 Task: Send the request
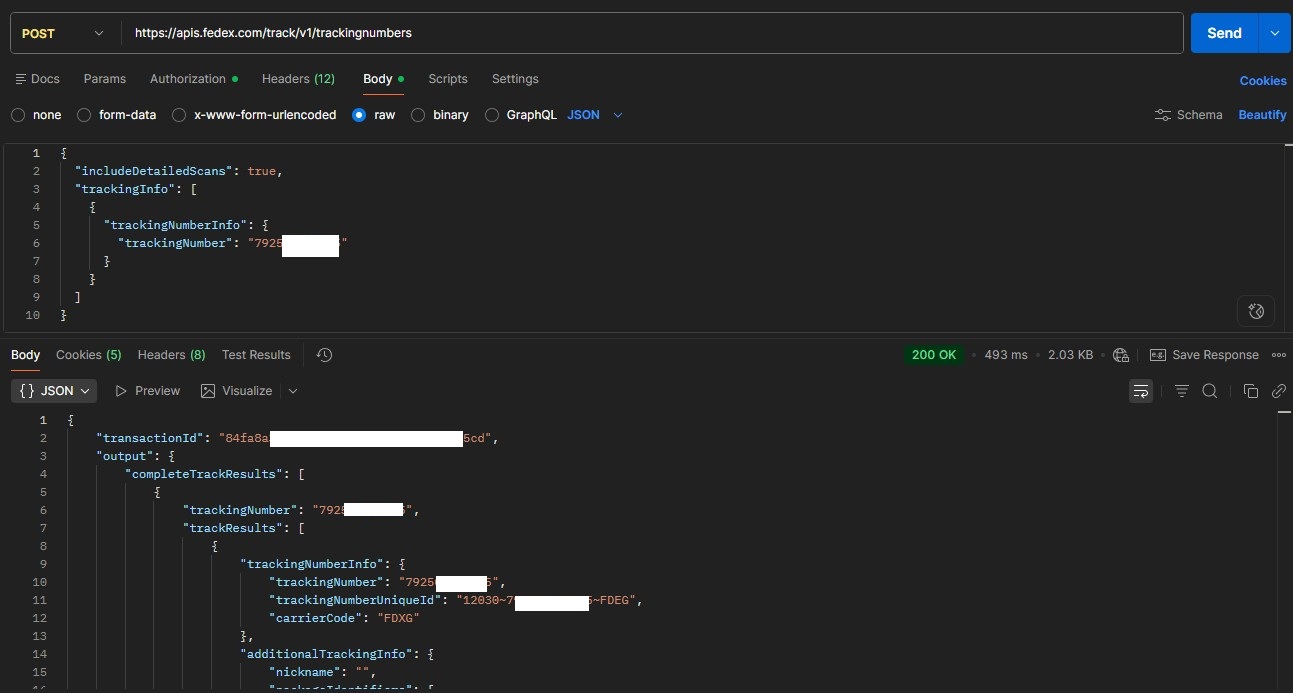[x=1224, y=33]
